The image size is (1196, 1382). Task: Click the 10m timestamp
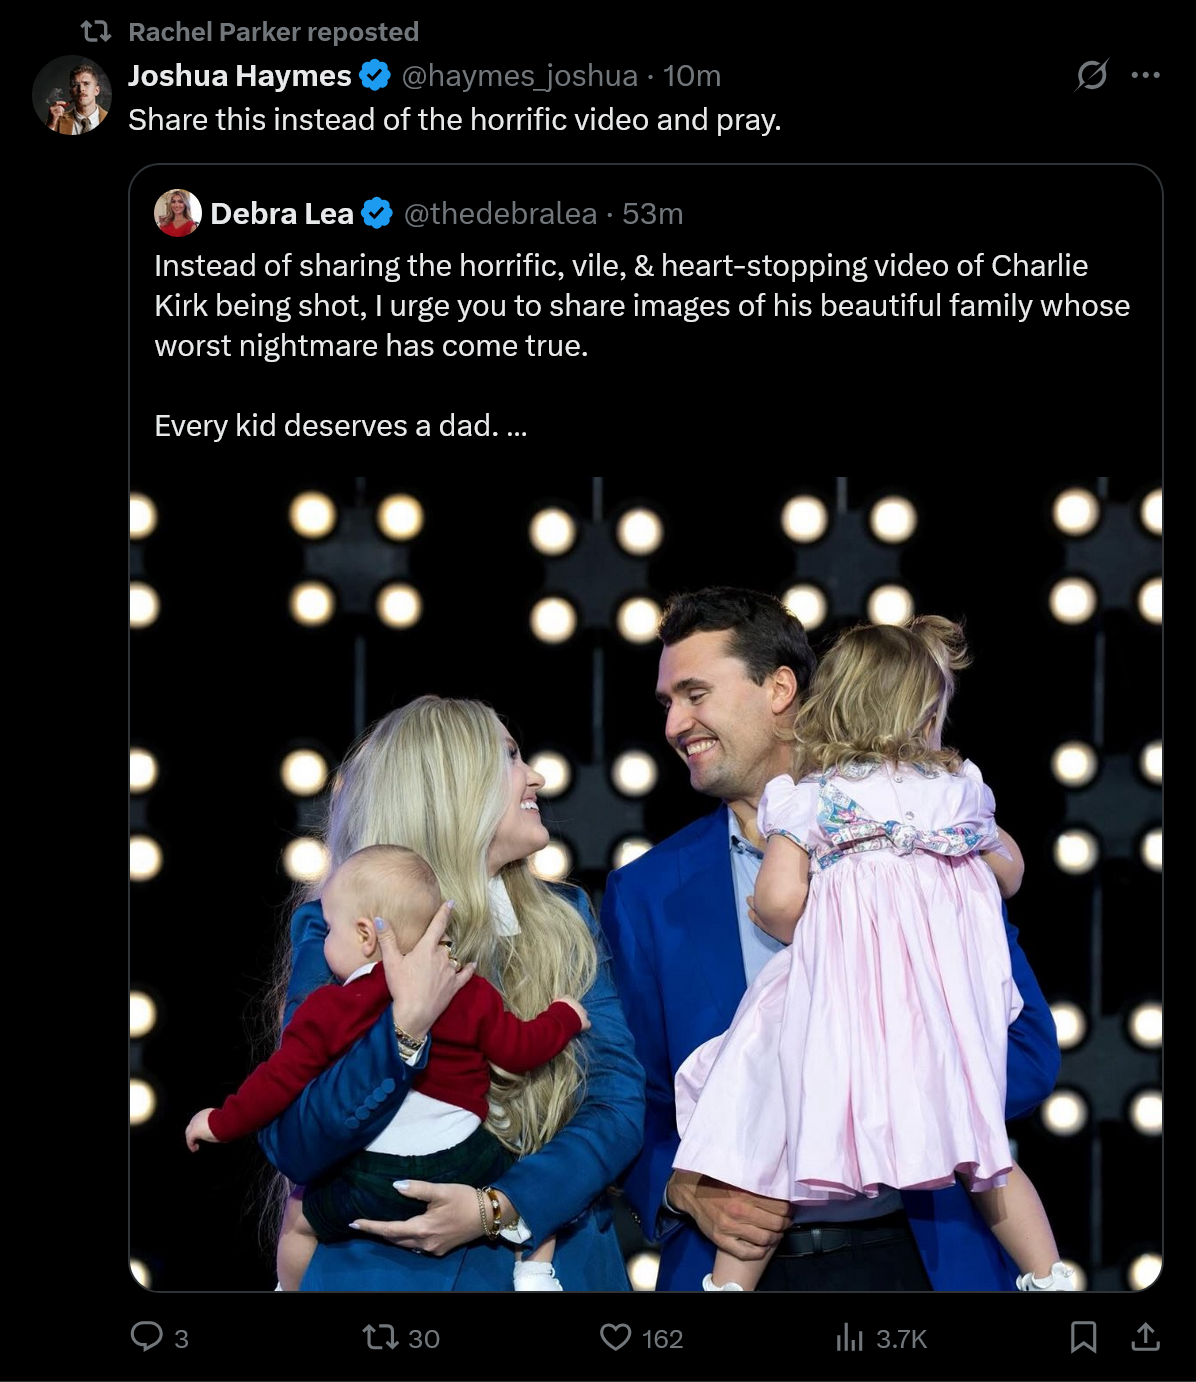click(x=692, y=76)
